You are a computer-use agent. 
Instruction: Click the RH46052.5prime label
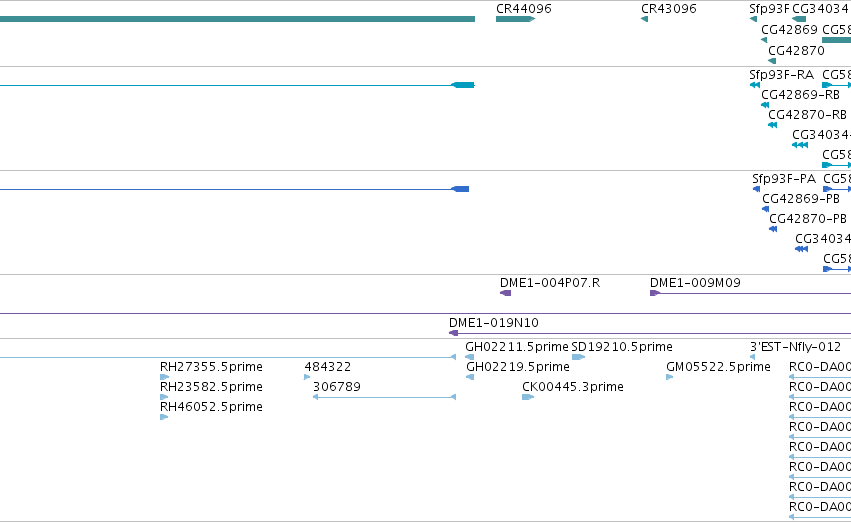coord(211,407)
